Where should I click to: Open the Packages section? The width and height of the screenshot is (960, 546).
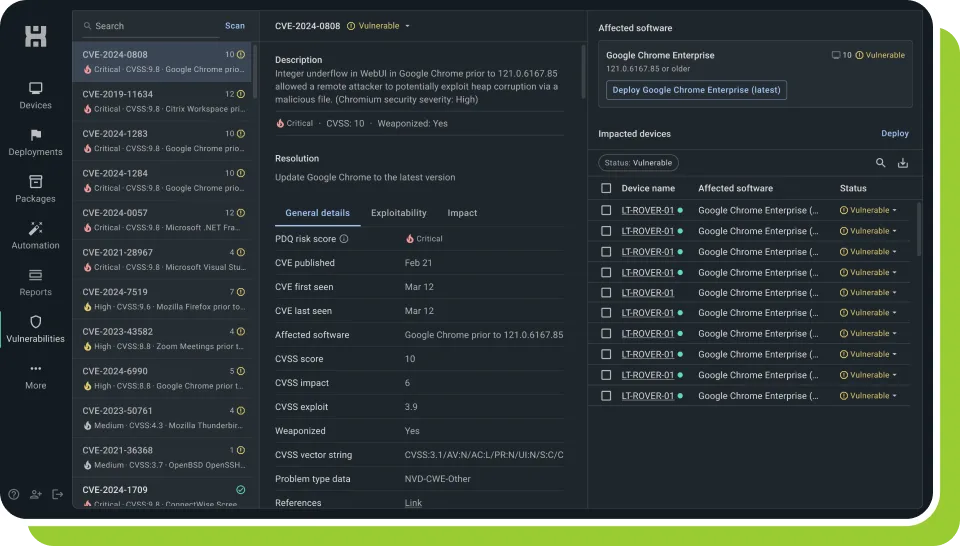pos(36,189)
